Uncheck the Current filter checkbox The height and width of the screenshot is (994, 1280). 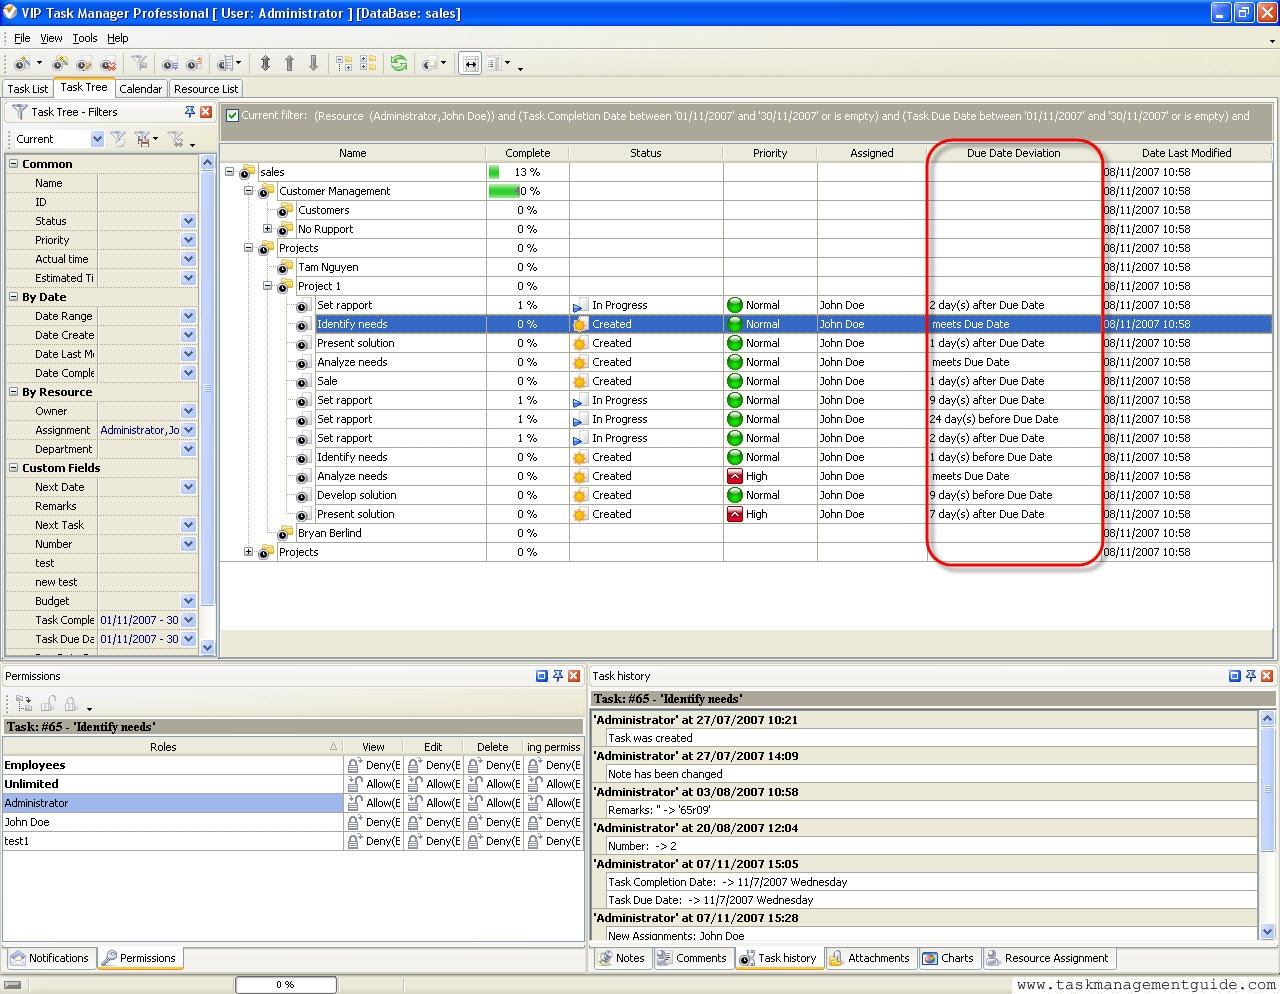point(232,116)
